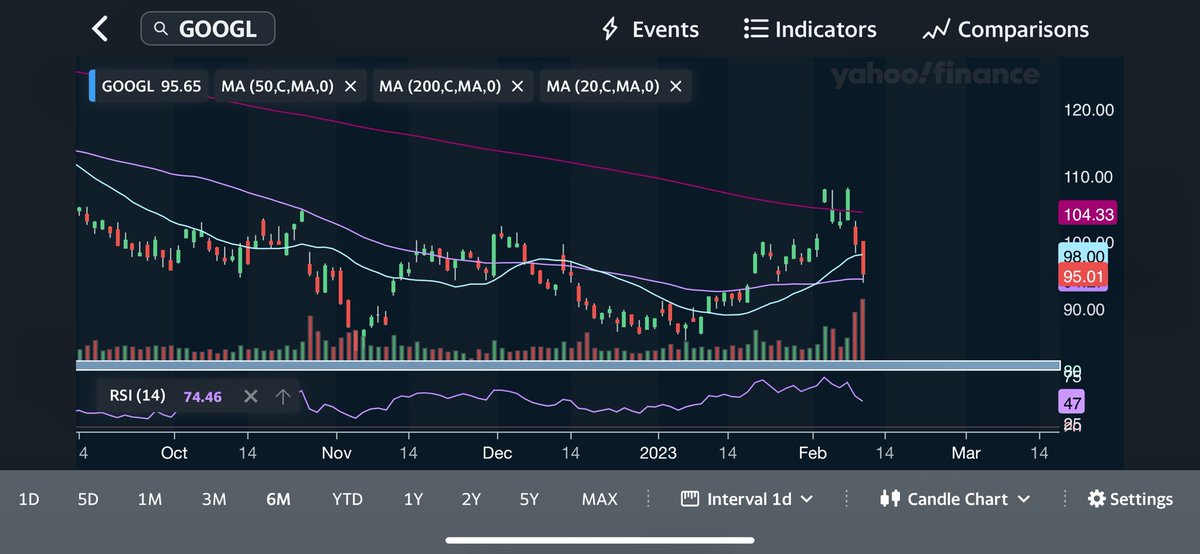Open the Indicators list
This screenshot has height=554, width=1200.
pyautogui.click(x=810, y=29)
